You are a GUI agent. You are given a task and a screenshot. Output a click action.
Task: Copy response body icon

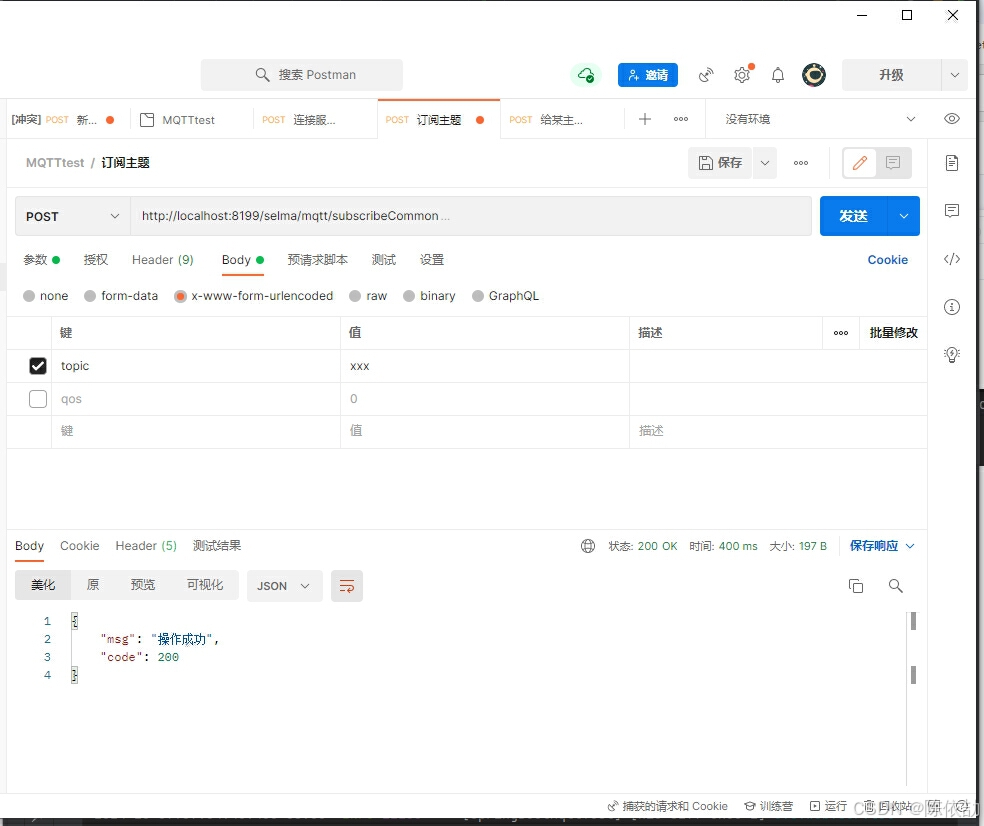(x=855, y=586)
